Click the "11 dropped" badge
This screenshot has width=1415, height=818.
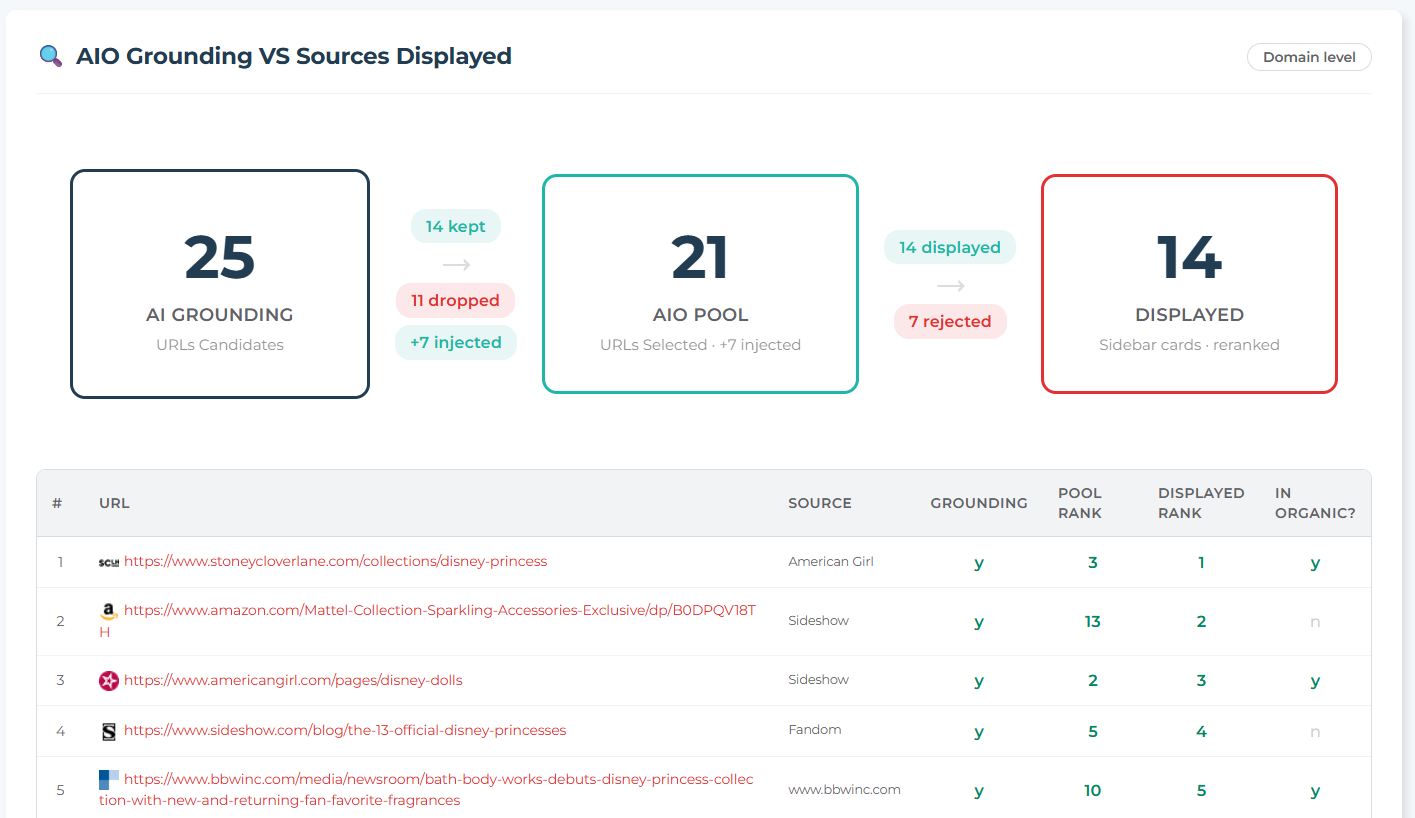click(455, 300)
